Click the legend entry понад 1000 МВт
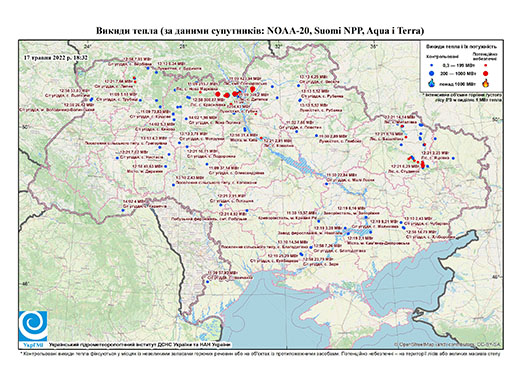Viewport: 520px width, 368px height. (459, 83)
